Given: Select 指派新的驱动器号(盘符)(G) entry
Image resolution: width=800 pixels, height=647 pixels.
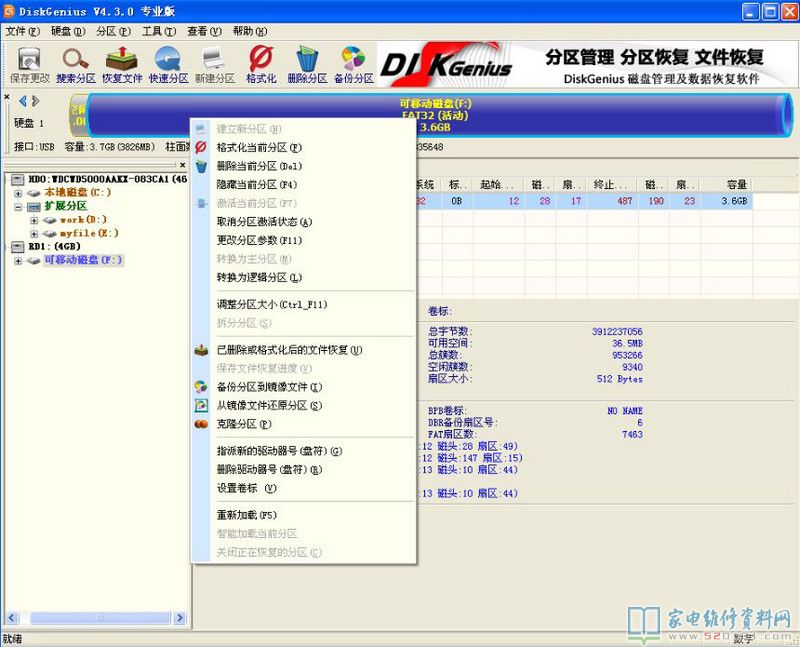Looking at the screenshot, I should [304, 451].
